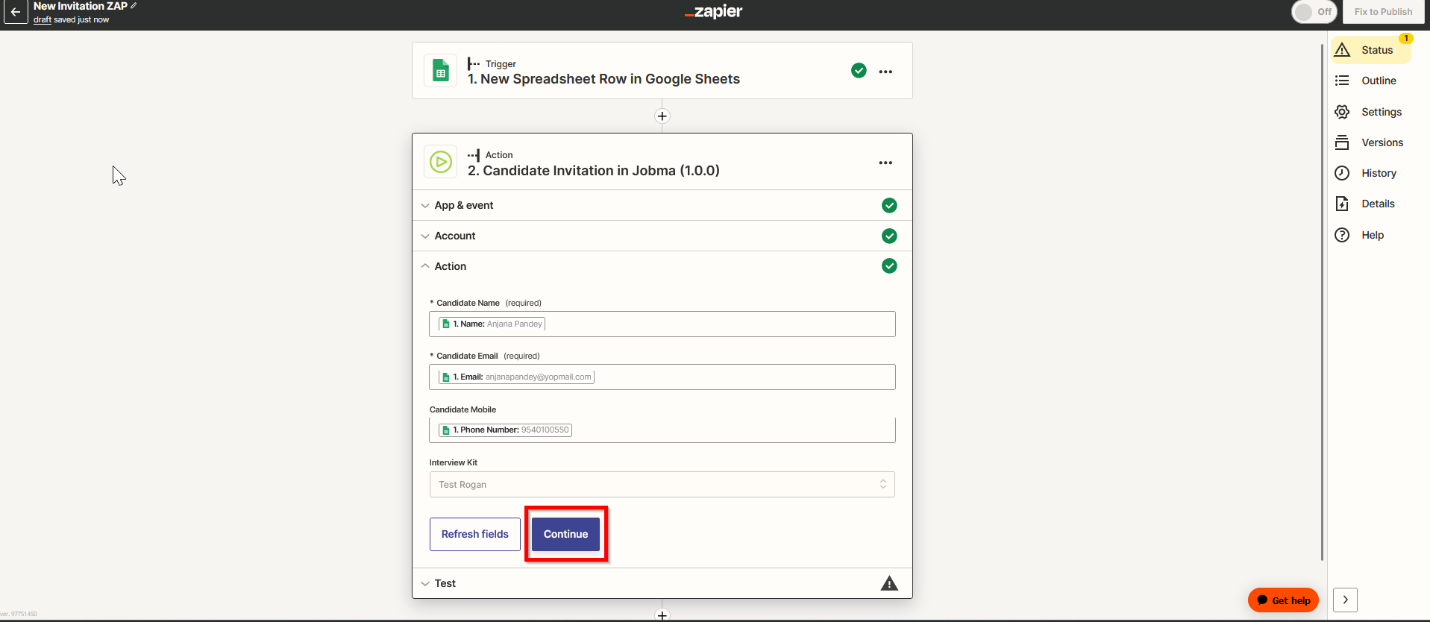Click the Details document icon
Viewport: 1430px width, 622px height.
(x=1342, y=204)
